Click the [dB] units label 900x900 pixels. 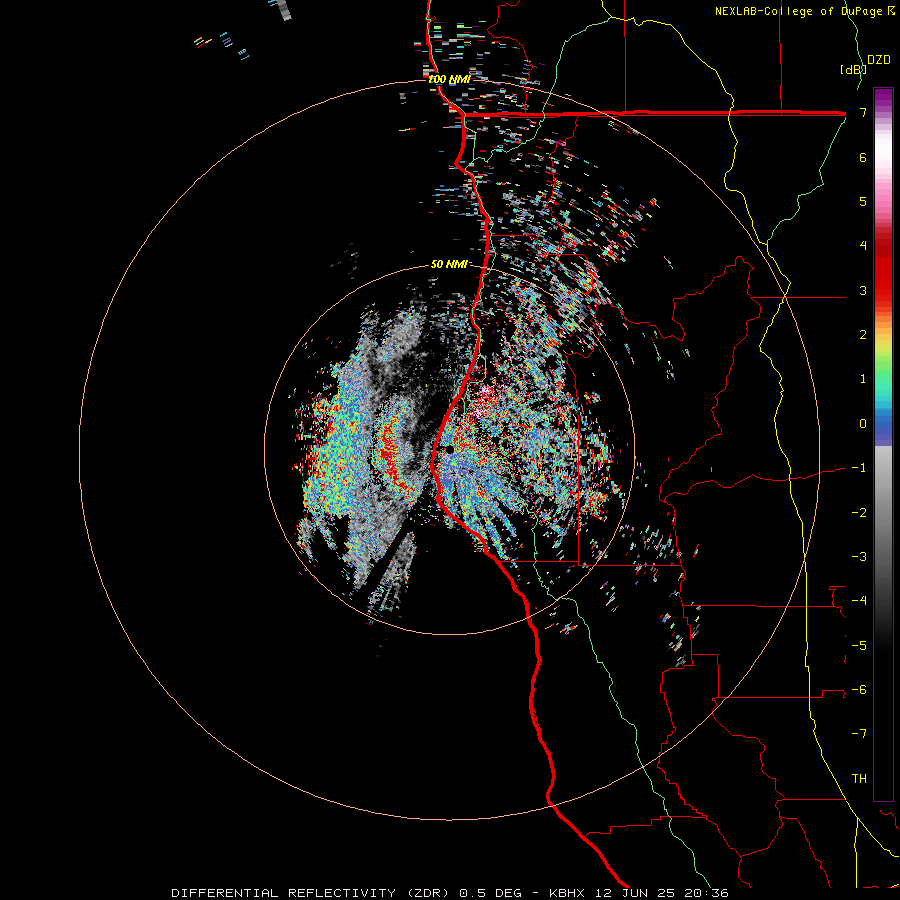pyautogui.click(x=853, y=69)
